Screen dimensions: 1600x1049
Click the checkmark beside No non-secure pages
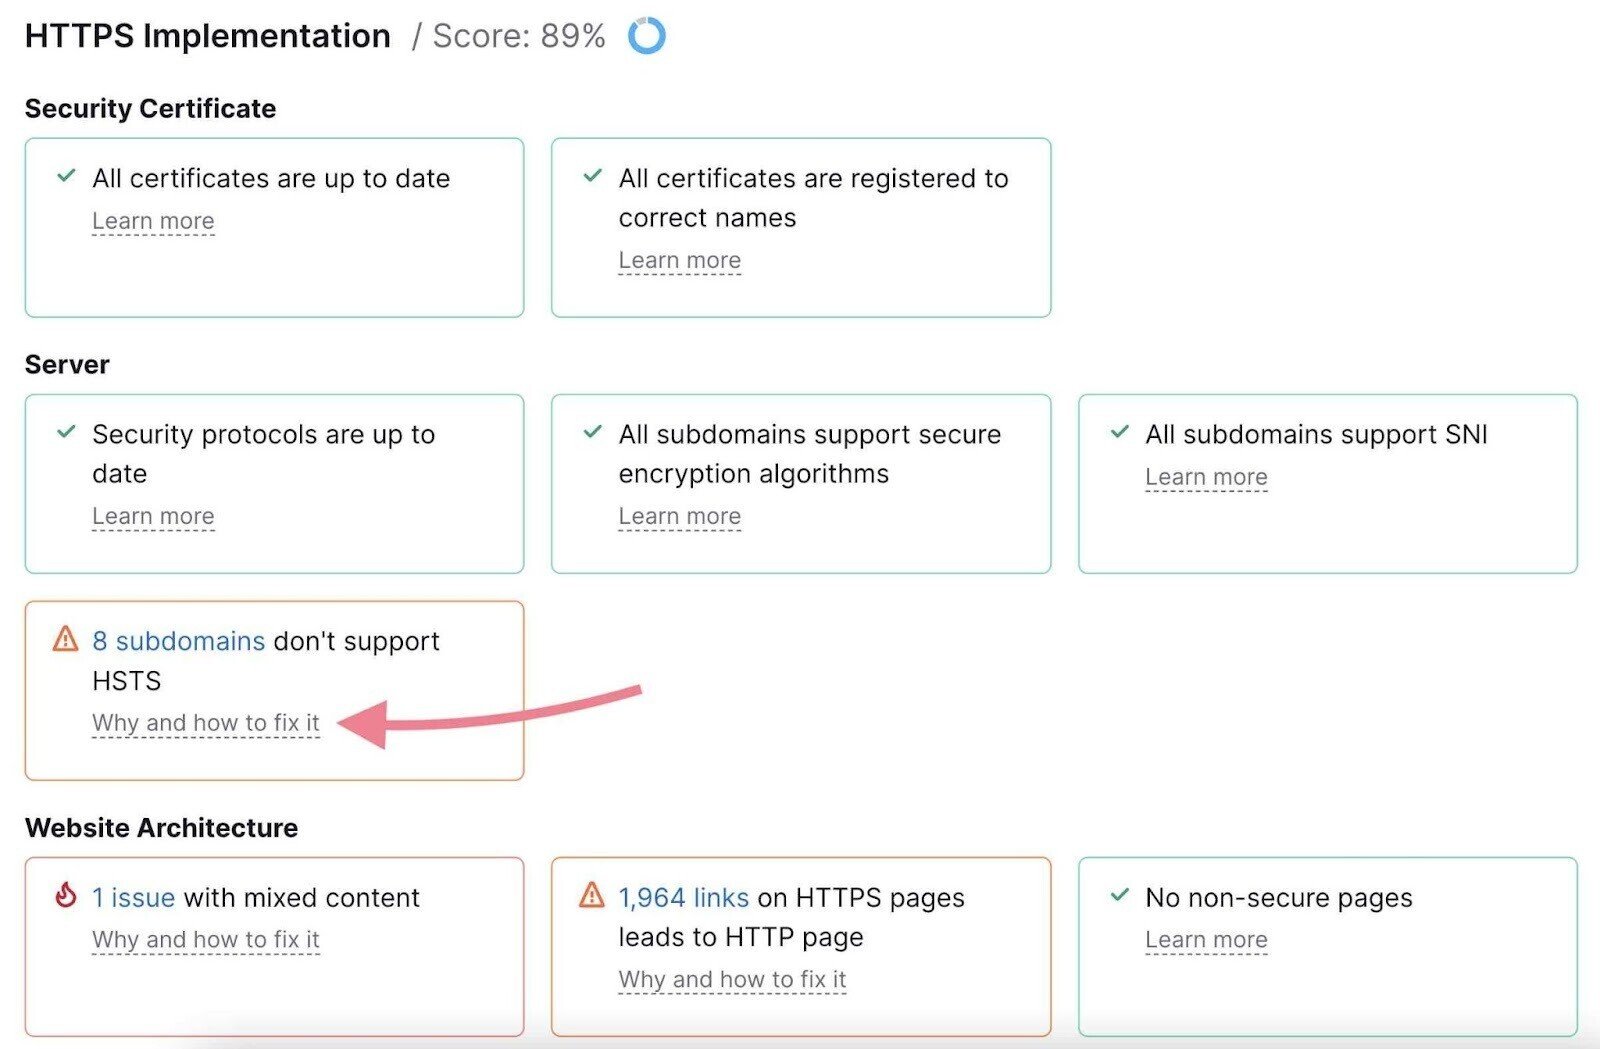(1118, 896)
